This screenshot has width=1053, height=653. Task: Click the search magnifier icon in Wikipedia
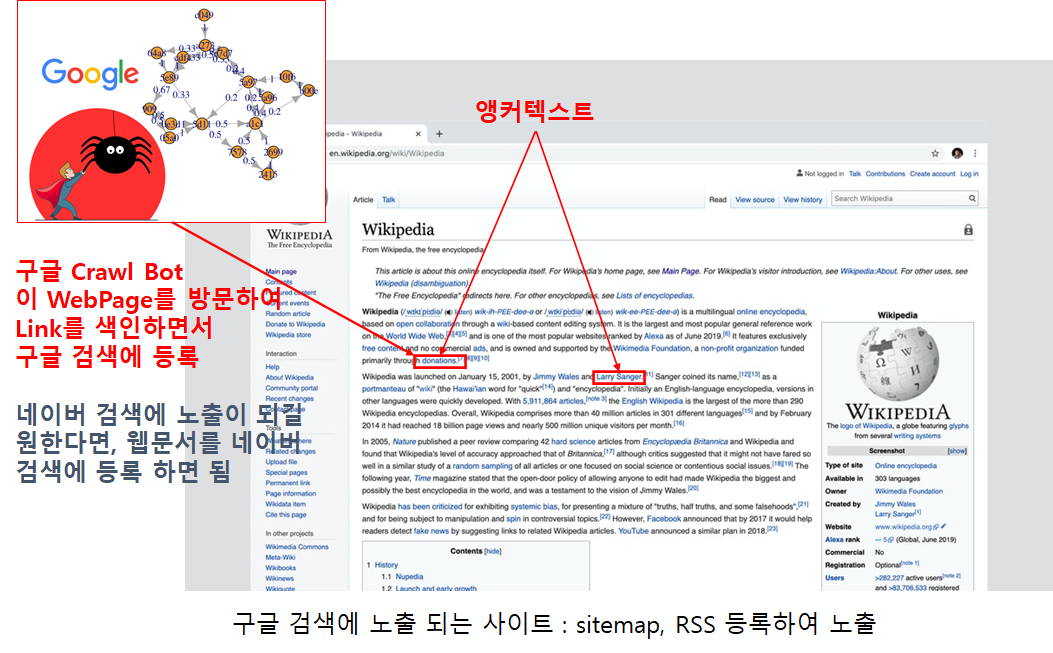[972, 198]
